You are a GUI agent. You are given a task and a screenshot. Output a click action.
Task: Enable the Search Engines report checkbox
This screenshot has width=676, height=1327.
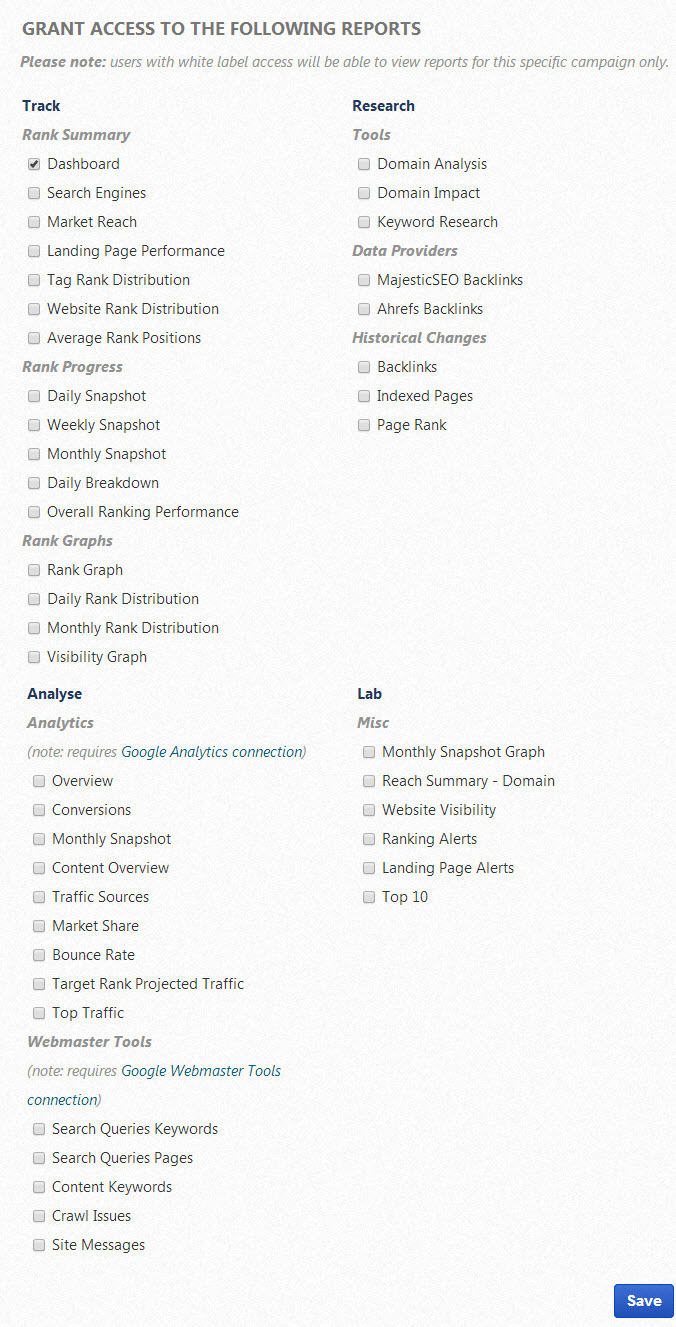(x=34, y=193)
